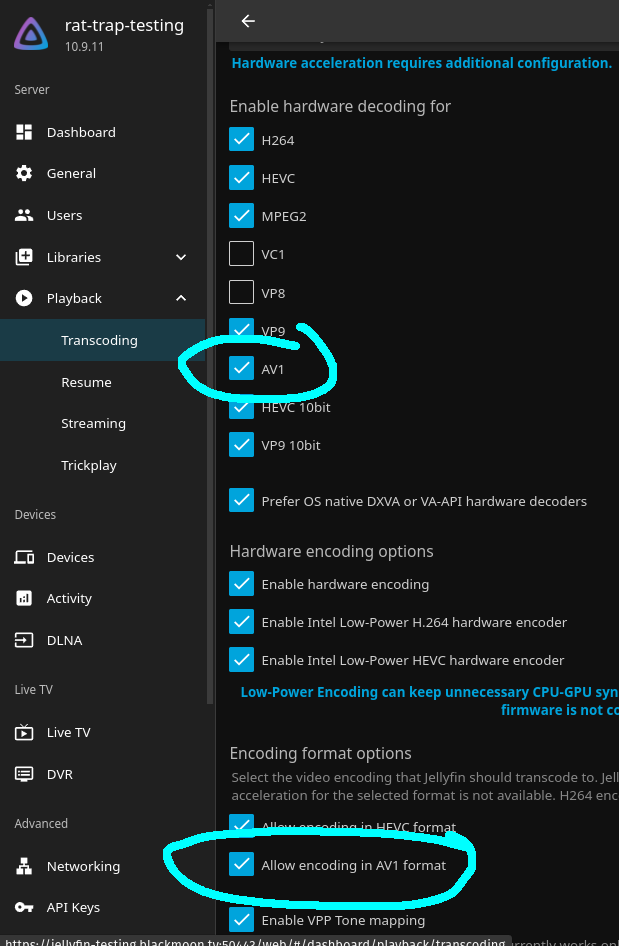This screenshot has height=946, width=619.
Task: Click the Jellyfin logo icon
Action: 31,35
